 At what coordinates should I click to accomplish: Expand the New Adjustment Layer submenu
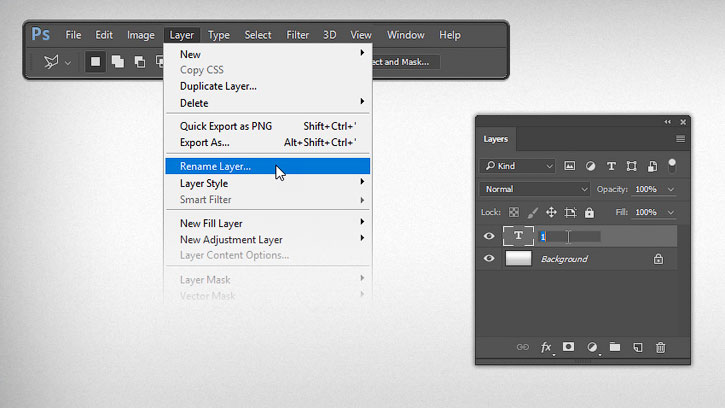point(362,238)
